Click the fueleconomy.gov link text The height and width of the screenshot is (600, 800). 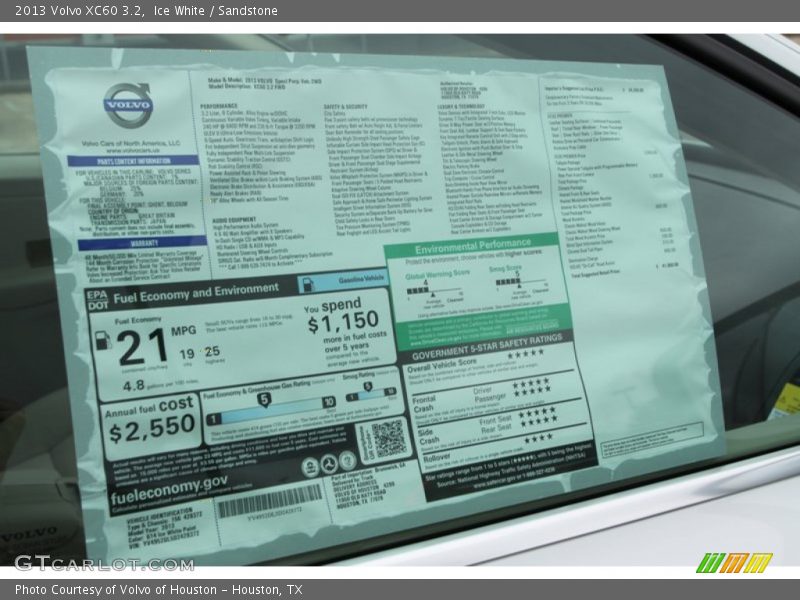click(x=170, y=485)
